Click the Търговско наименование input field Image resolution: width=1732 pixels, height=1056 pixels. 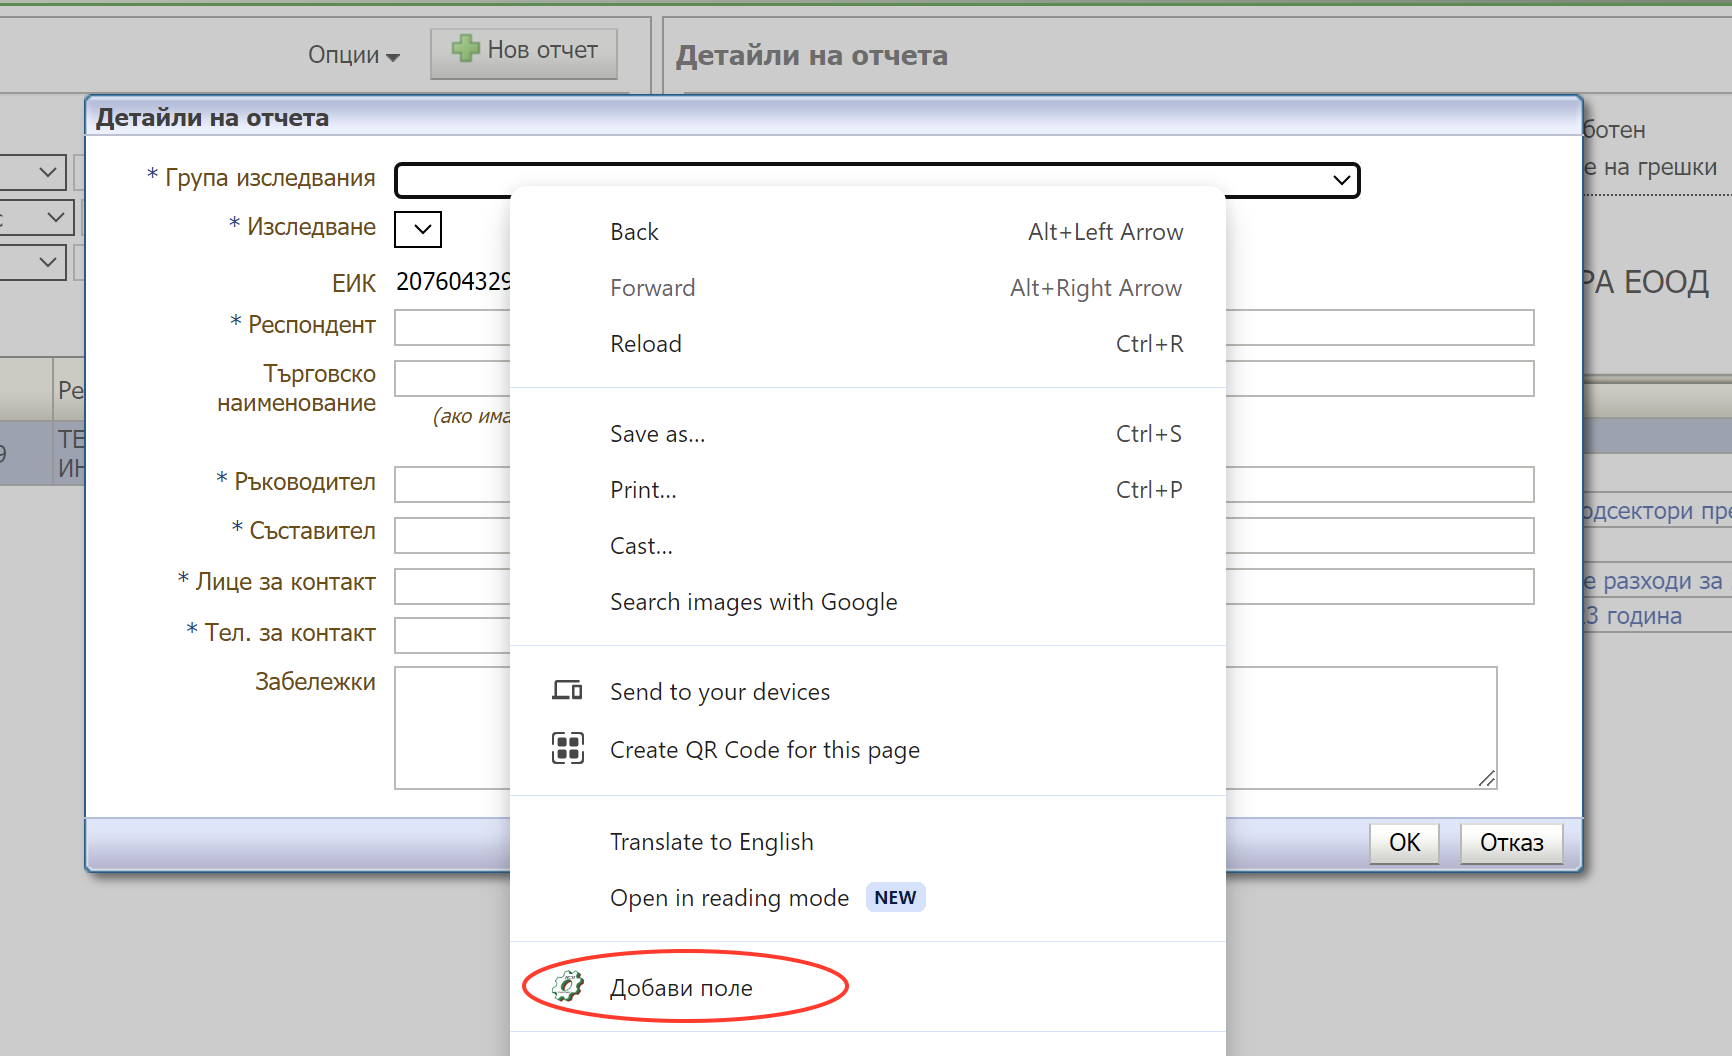(x=964, y=378)
